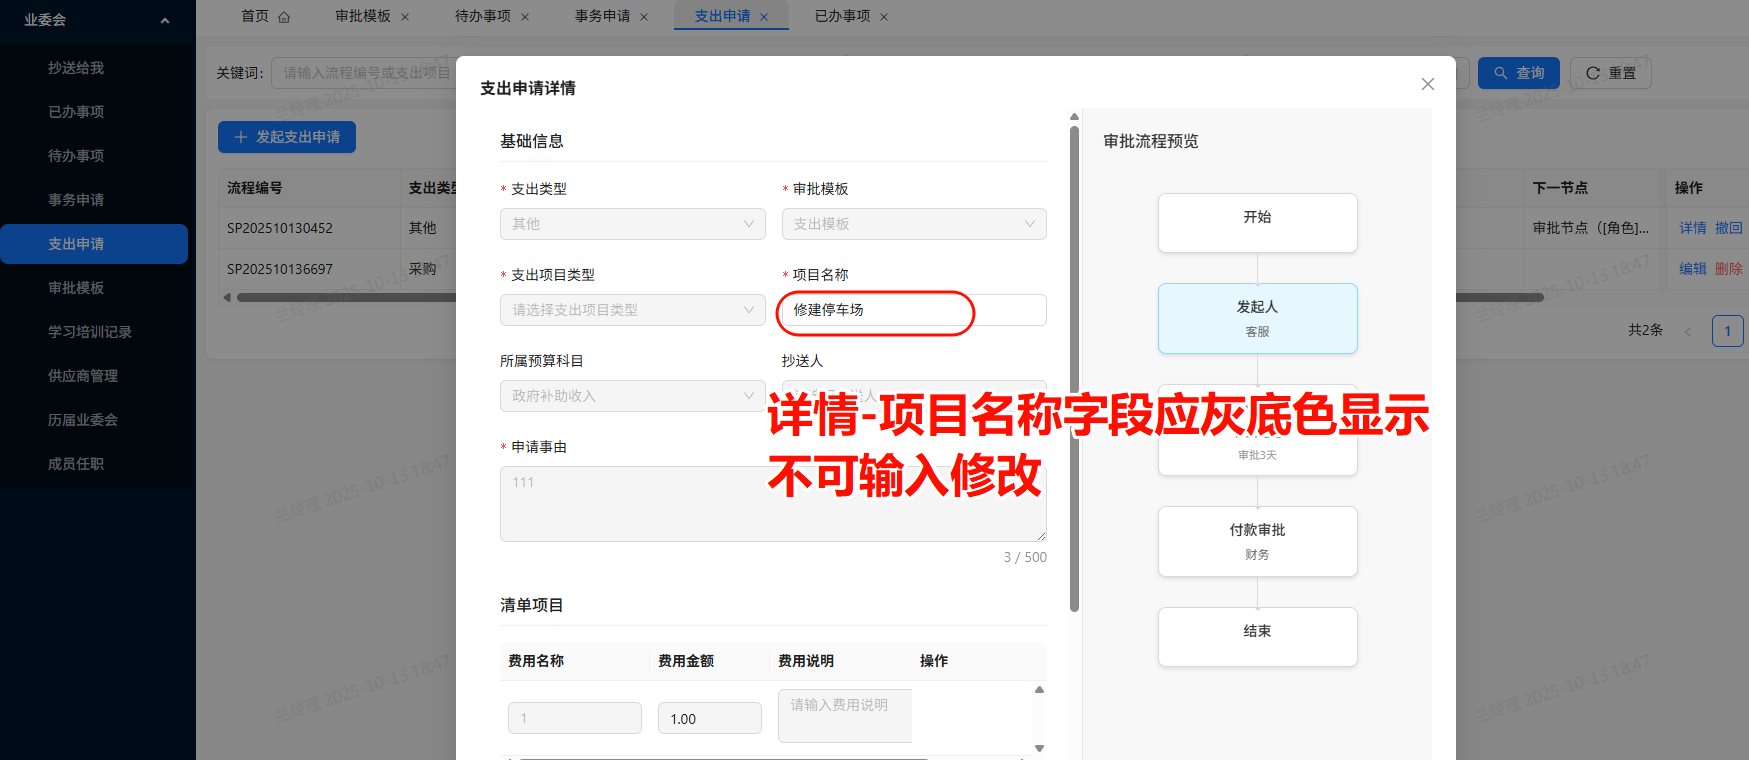This screenshot has height=760, width=1749.
Task: Collapse the 业委会 sidebar group arrow
Action: point(165,20)
